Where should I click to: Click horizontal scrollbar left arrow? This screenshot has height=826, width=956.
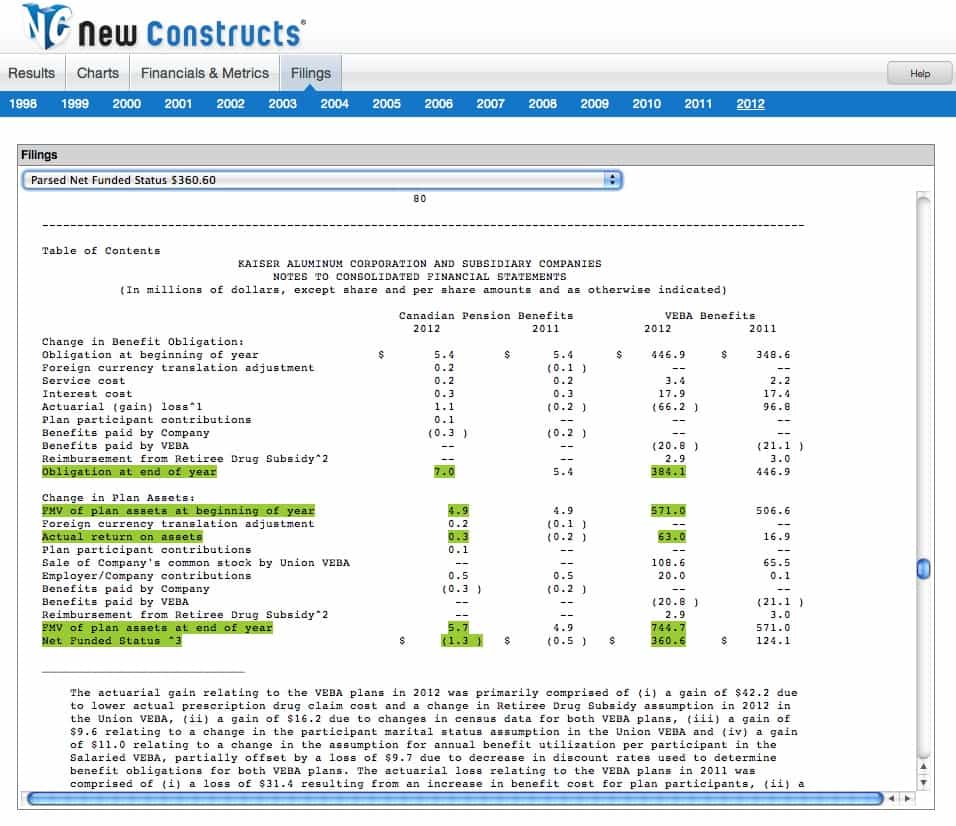coord(891,799)
